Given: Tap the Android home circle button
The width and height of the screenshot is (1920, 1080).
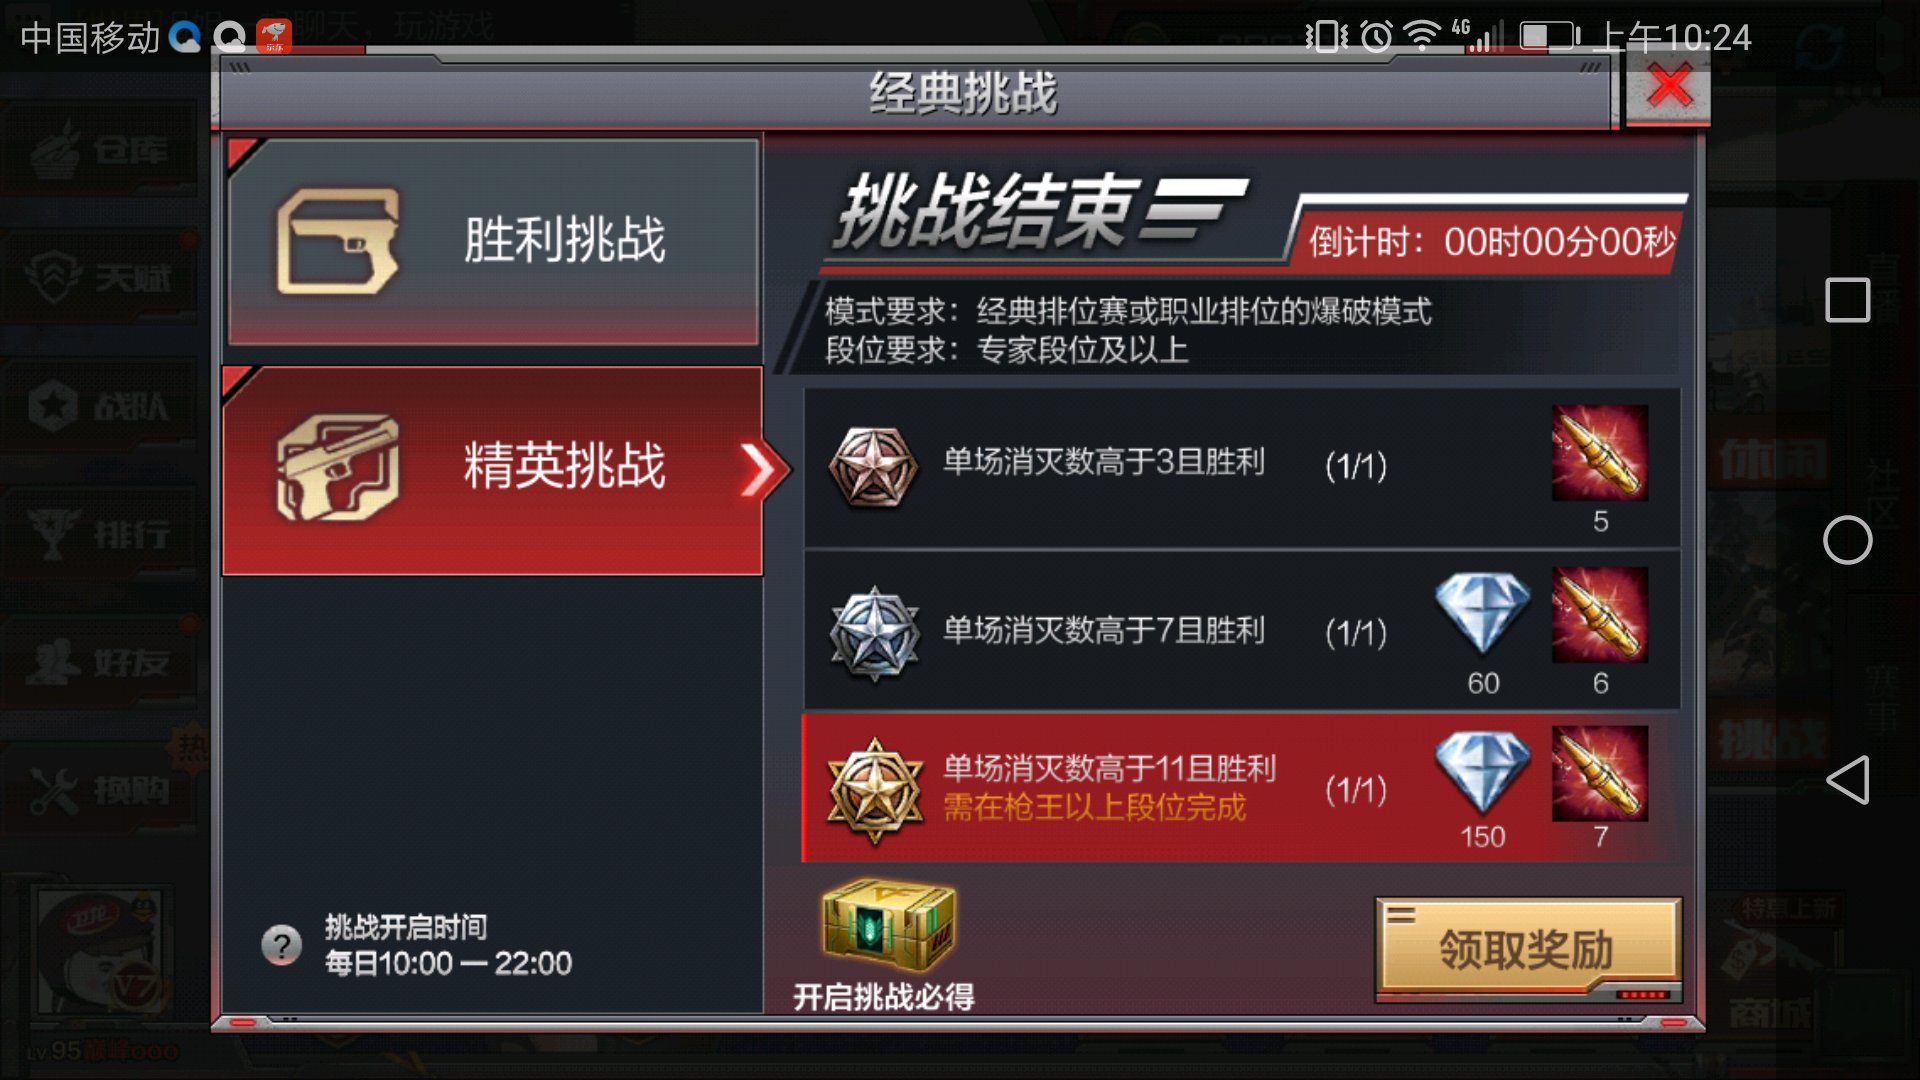Looking at the screenshot, I should point(1847,540).
